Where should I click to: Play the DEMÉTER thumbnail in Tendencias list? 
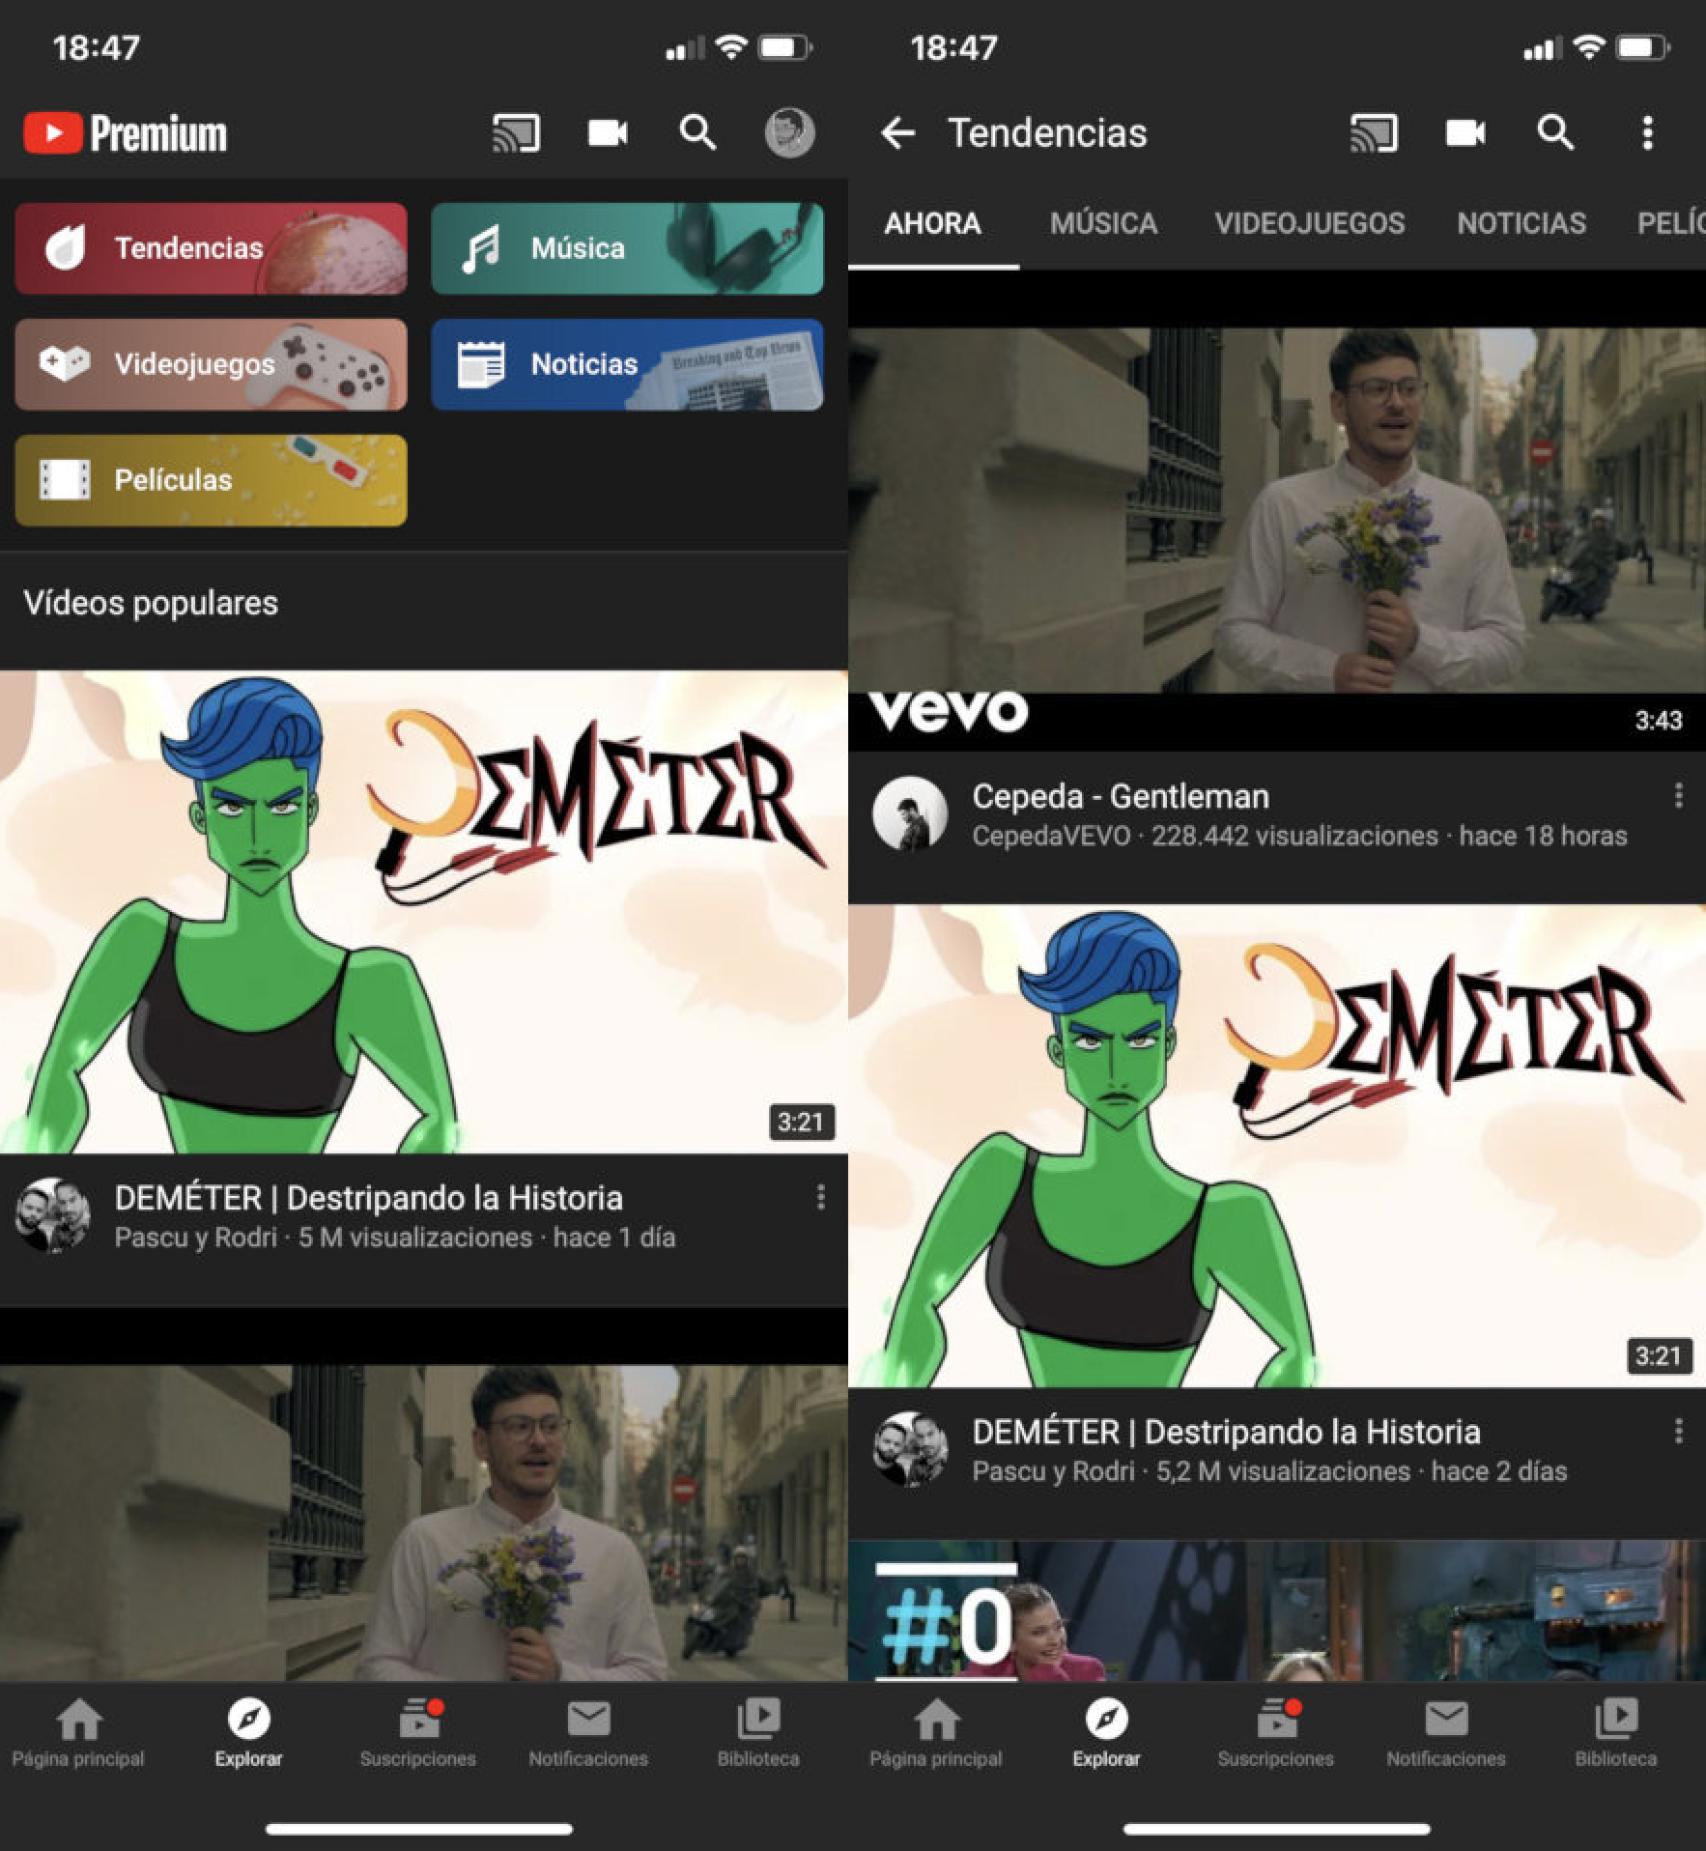(x=1277, y=1146)
